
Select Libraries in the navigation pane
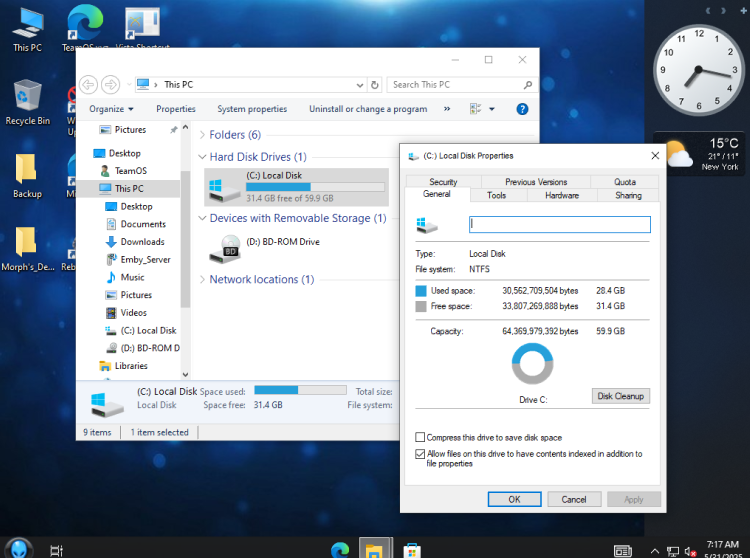[131, 366]
